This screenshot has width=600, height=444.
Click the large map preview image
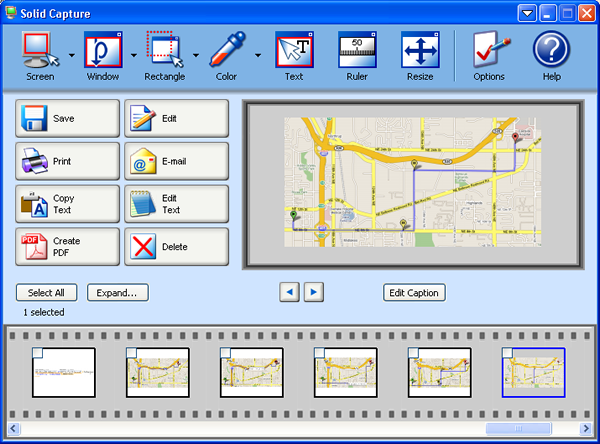pos(412,182)
